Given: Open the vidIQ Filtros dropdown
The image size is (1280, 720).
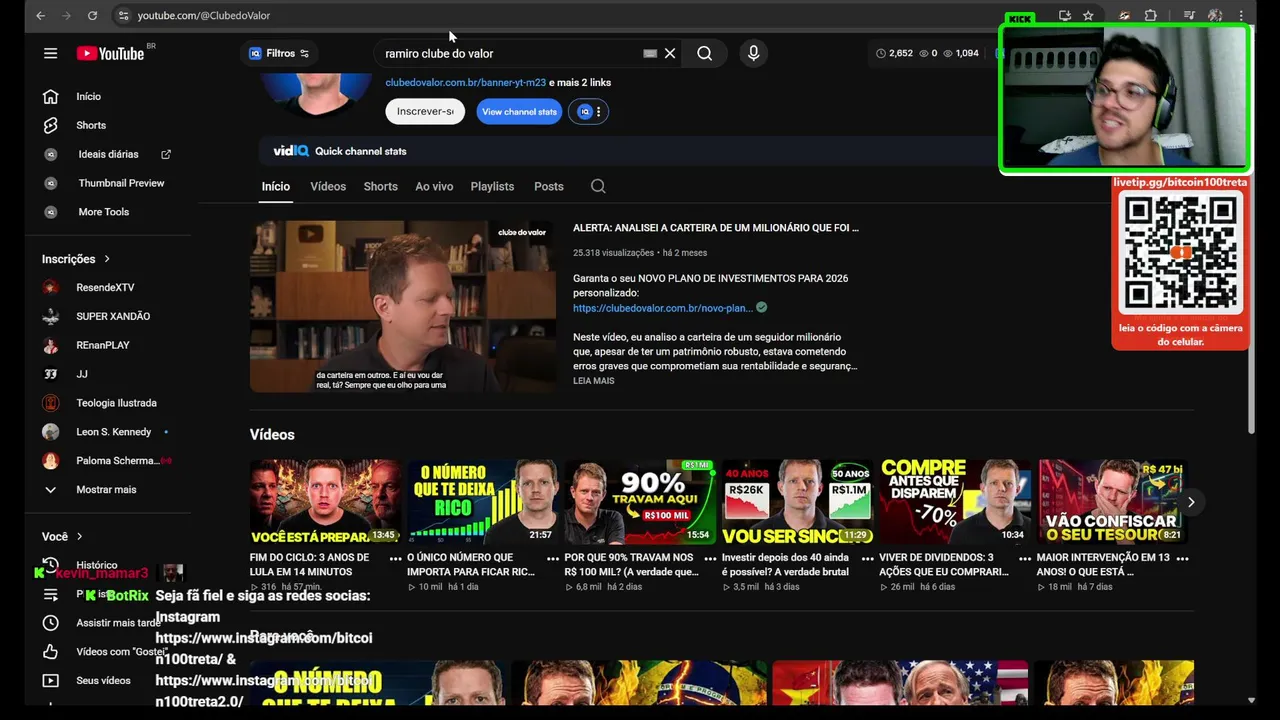Looking at the screenshot, I should pyautogui.click(x=279, y=54).
